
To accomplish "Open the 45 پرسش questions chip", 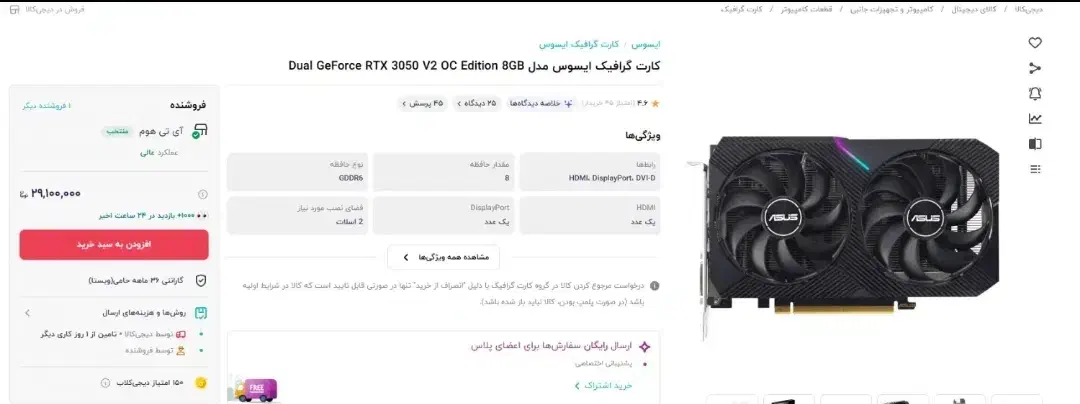I will 422,103.
